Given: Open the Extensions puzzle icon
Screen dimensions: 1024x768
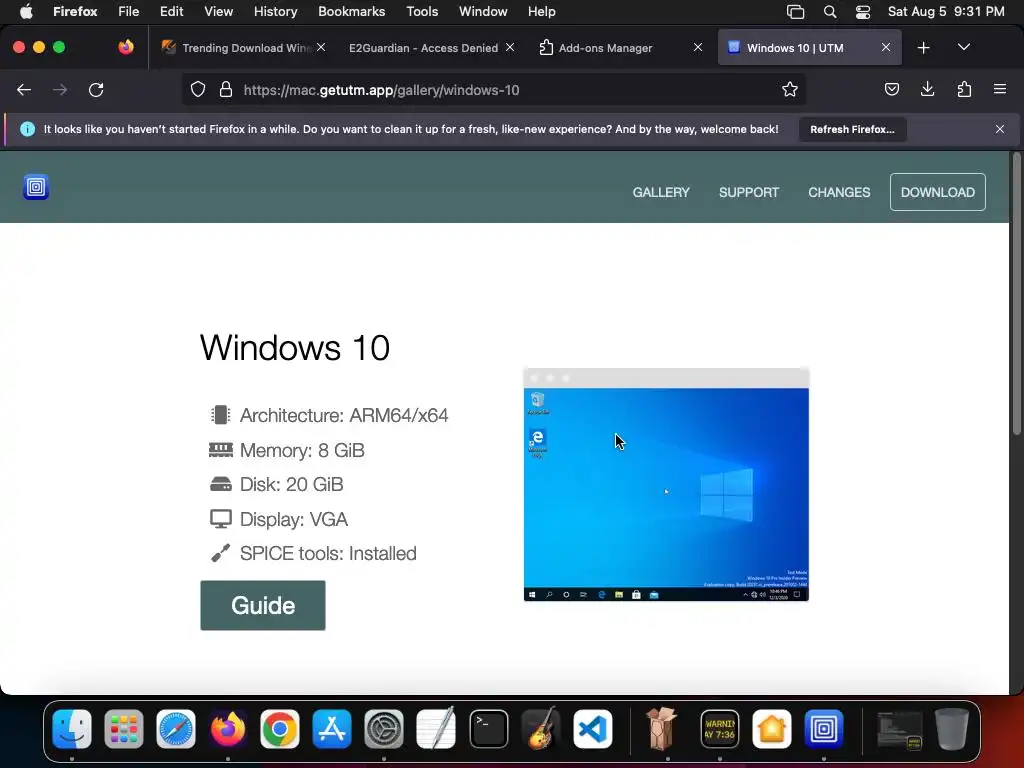Looking at the screenshot, I should click(964, 89).
